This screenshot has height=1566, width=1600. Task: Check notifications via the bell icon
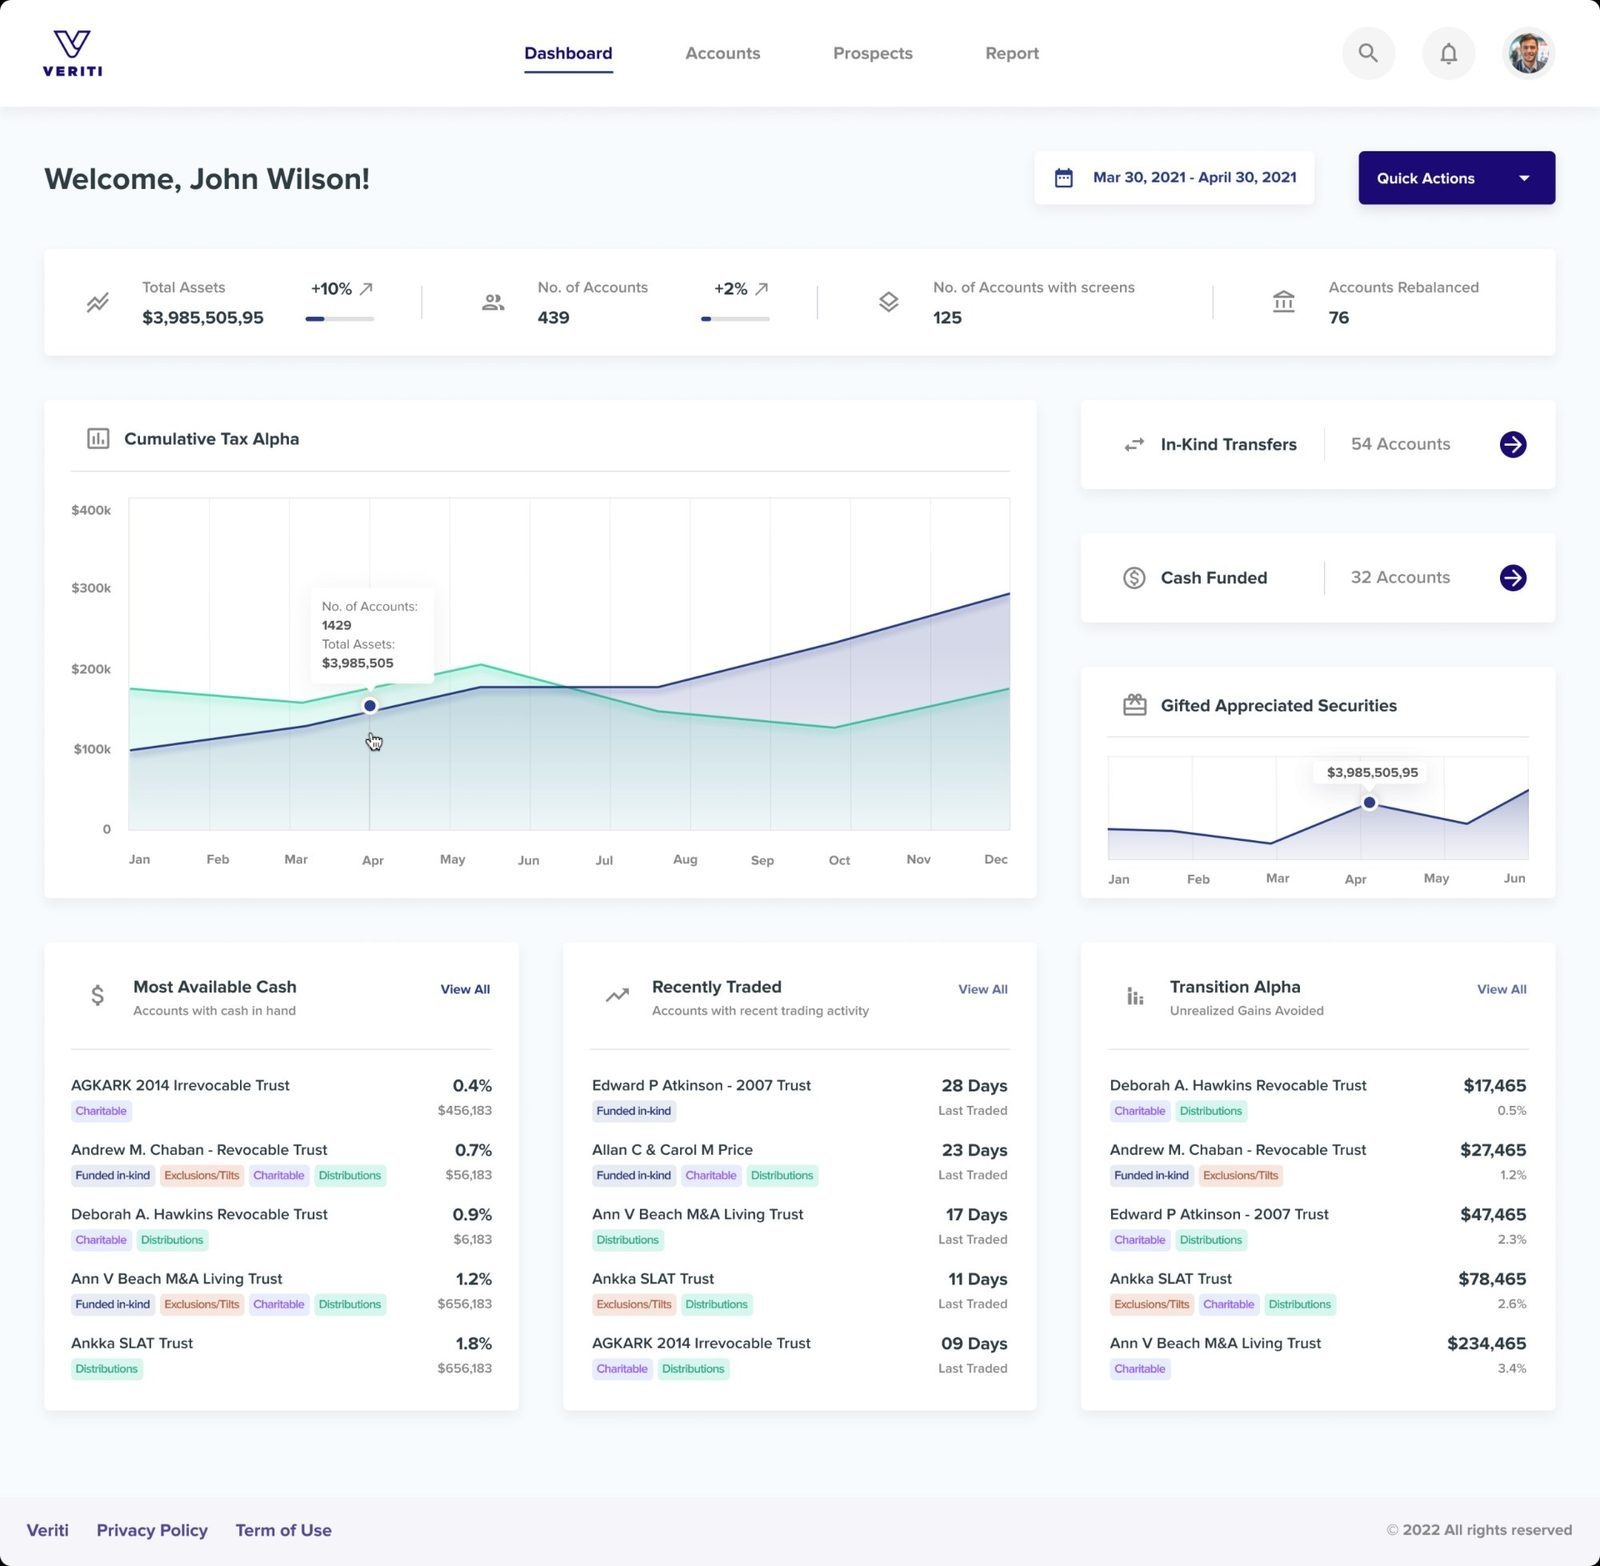click(1448, 53)
